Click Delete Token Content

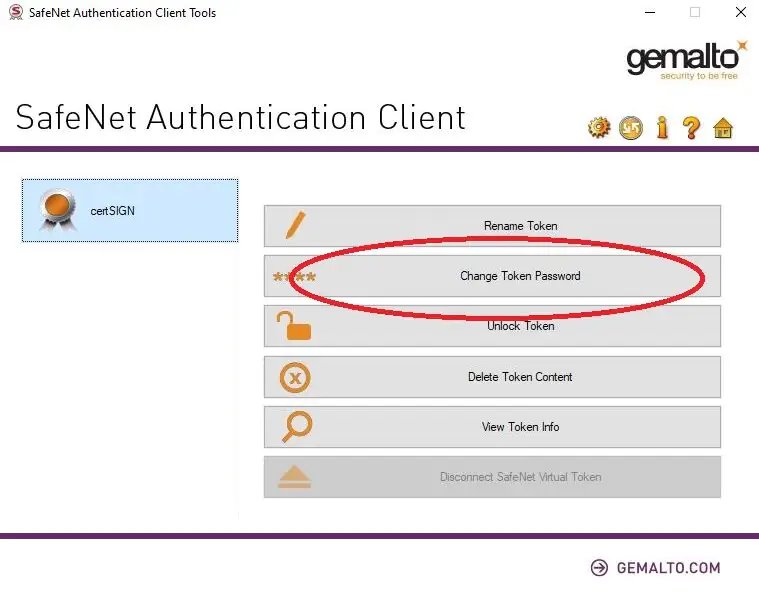[x=492, y=377]
